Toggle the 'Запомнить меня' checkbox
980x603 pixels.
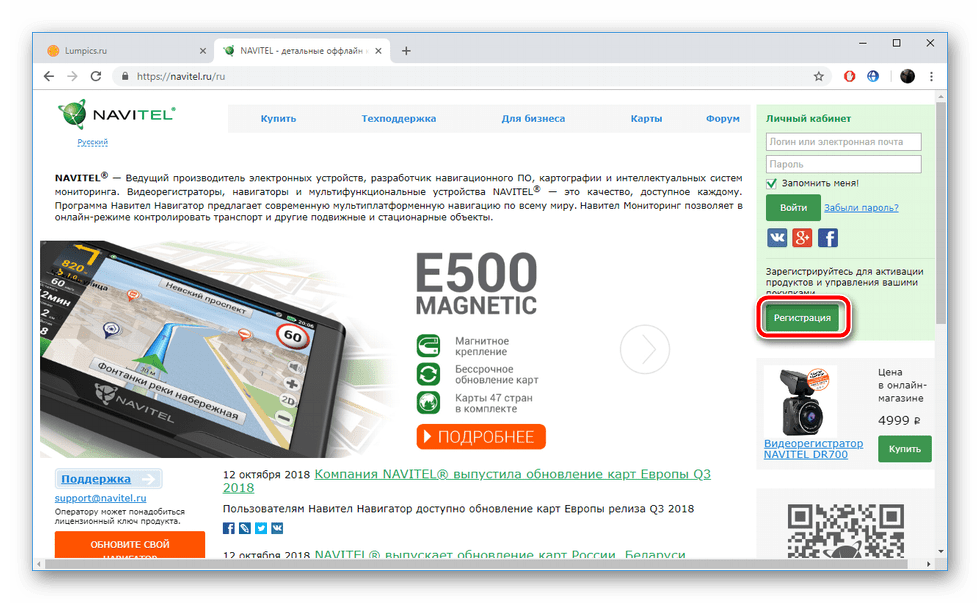[771, 183]
